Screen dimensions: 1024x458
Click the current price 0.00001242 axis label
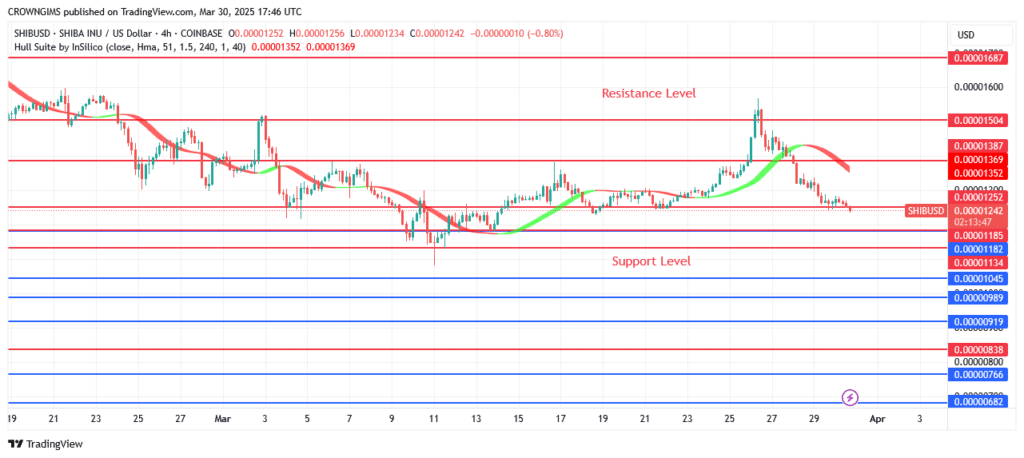point(980,210)
